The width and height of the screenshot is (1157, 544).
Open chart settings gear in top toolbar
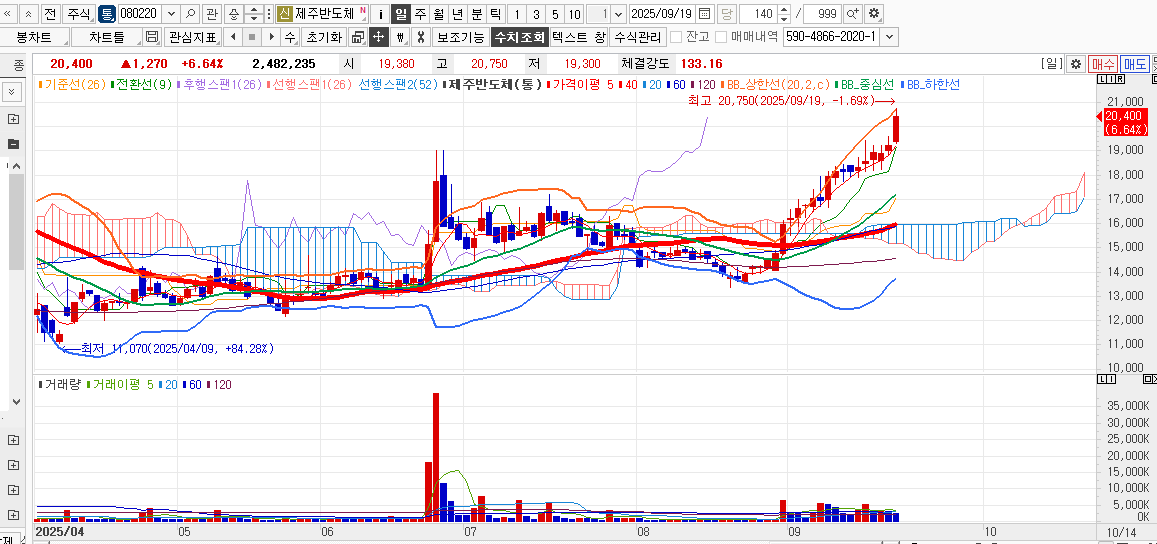874,14
